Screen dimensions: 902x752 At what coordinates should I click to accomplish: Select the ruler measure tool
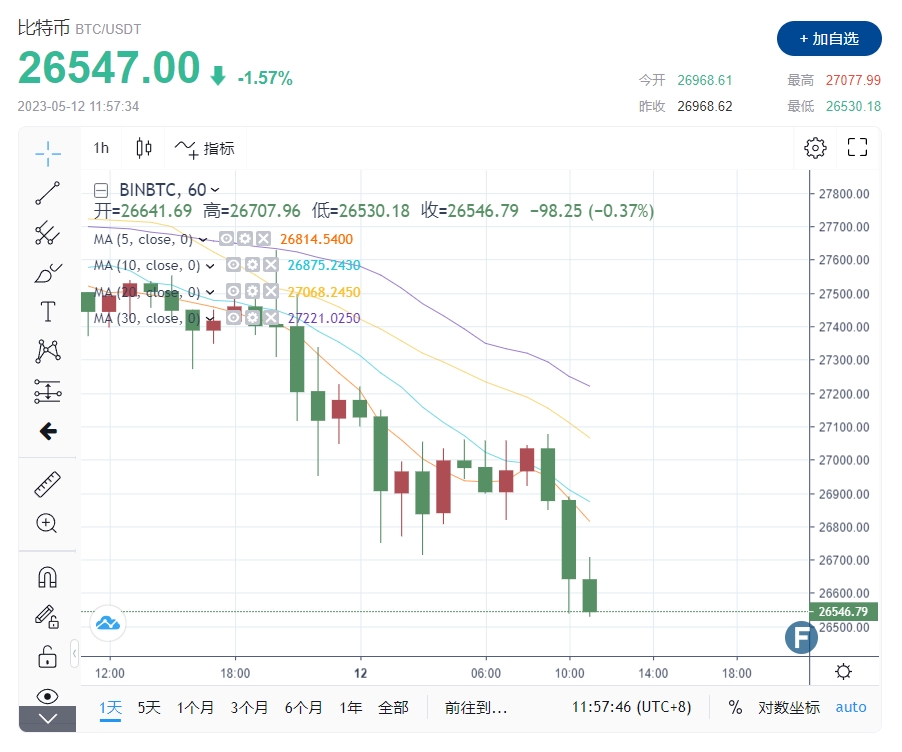click(47, 485)
